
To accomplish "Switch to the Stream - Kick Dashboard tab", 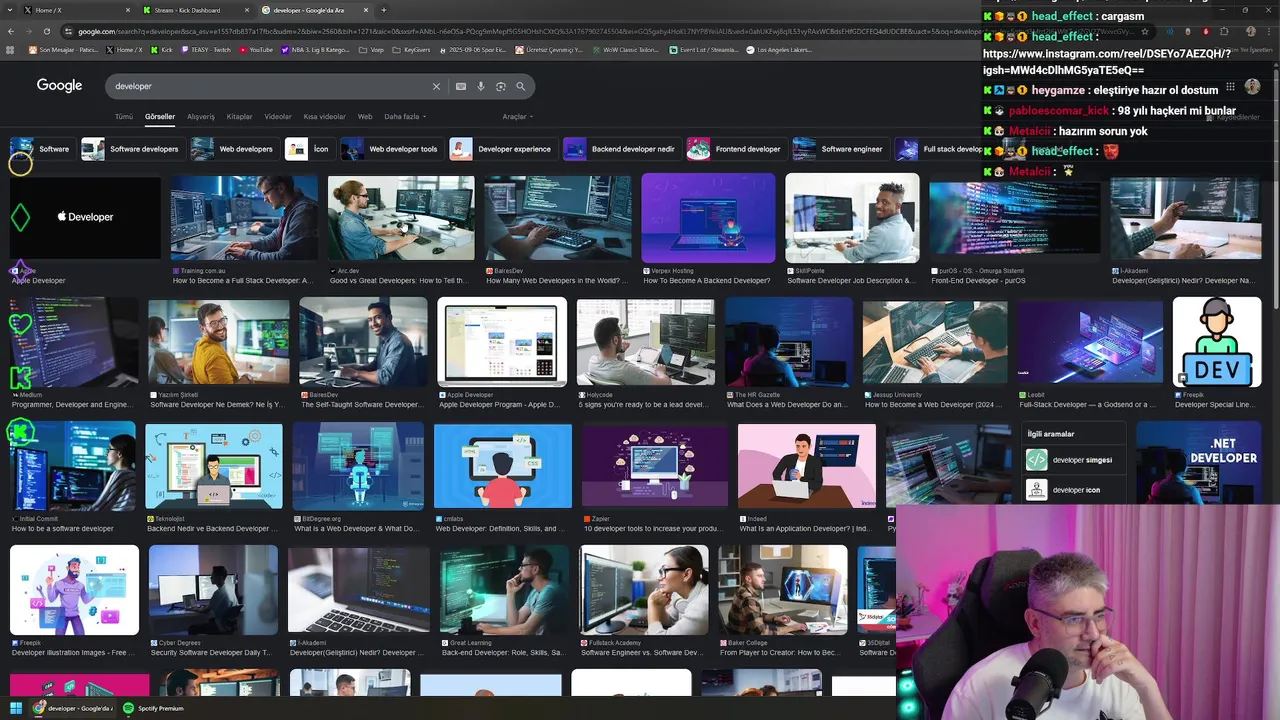I will (195, 10).
